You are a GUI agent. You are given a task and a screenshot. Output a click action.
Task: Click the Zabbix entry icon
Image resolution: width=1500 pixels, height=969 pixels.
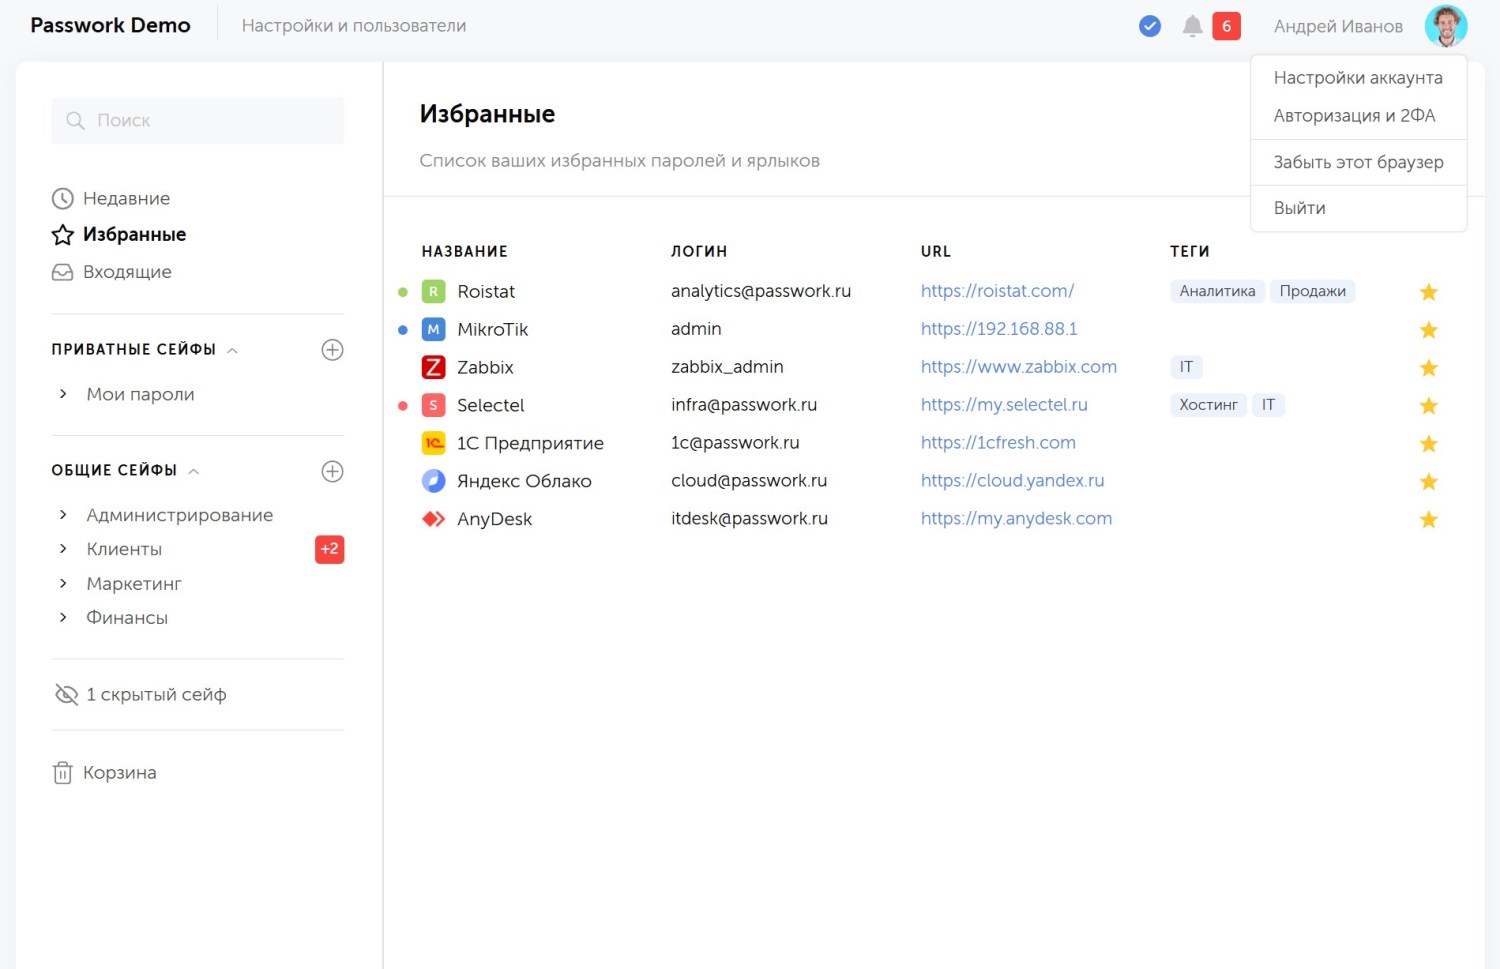coord(433,367)
